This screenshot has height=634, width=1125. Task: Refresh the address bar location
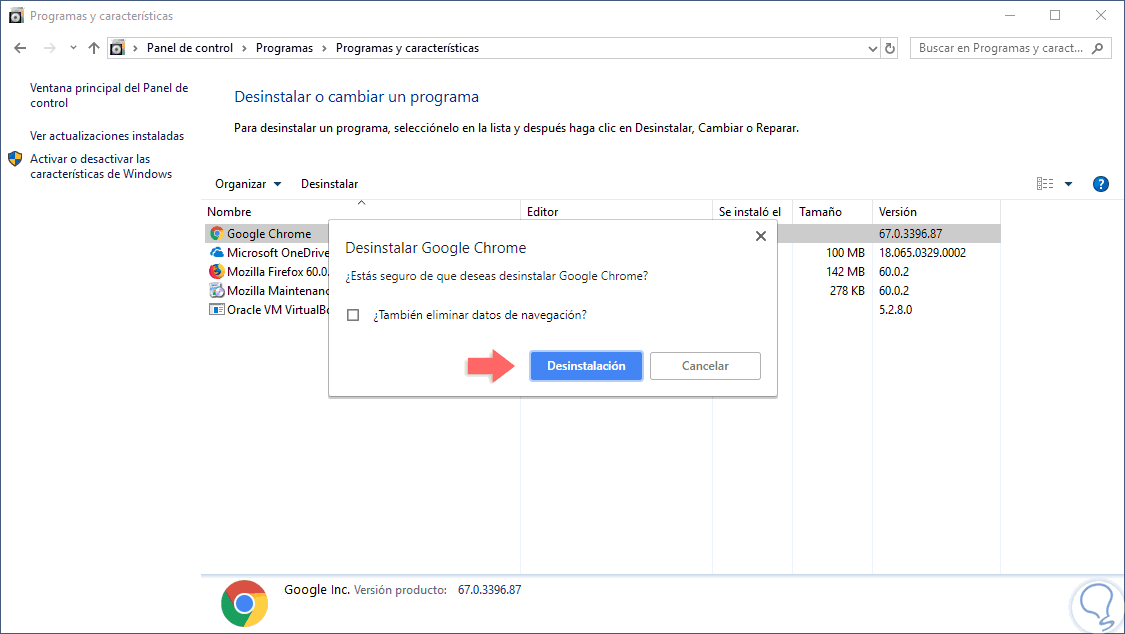(890, 48)
